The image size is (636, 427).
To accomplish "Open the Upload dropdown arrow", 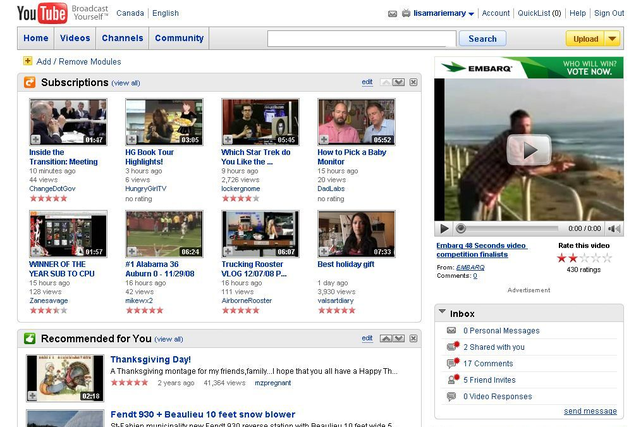I will [612, 39].
